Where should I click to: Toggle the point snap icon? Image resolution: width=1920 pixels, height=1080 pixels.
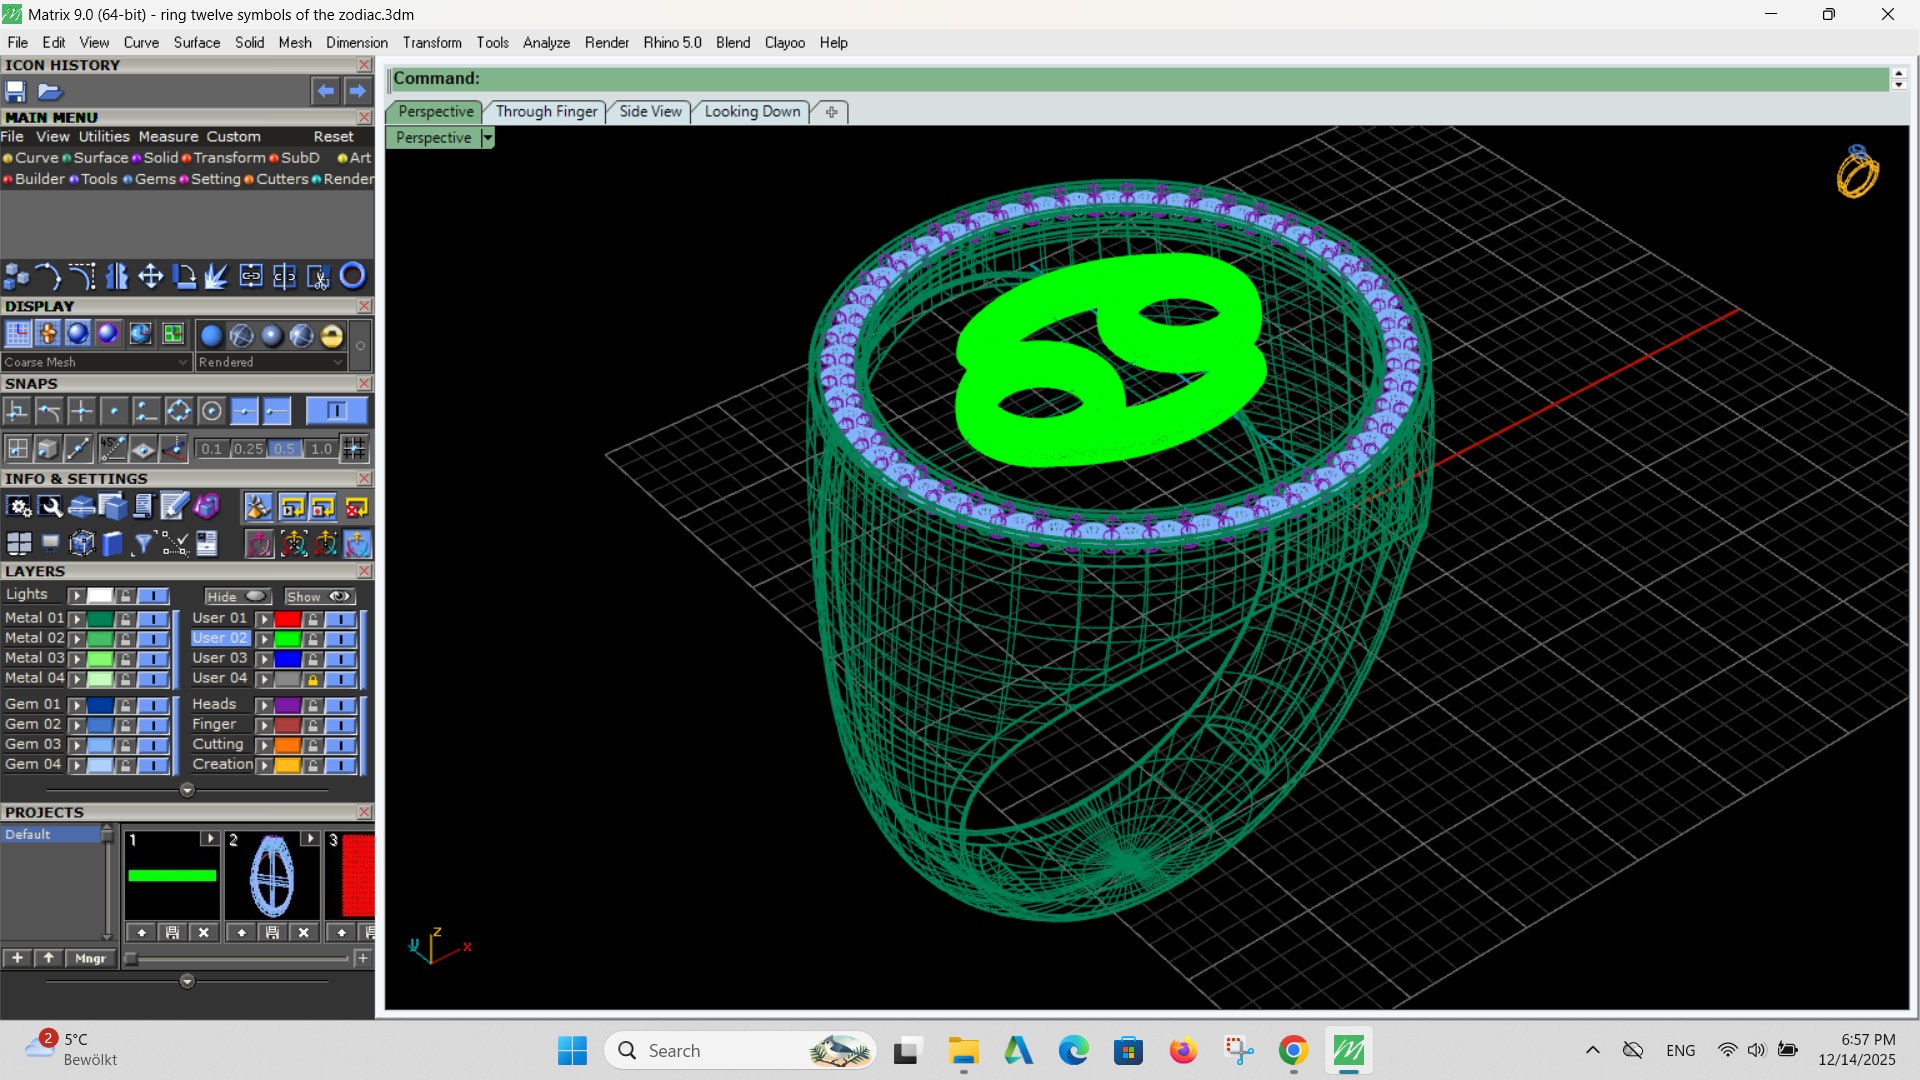tap(114, 411)
